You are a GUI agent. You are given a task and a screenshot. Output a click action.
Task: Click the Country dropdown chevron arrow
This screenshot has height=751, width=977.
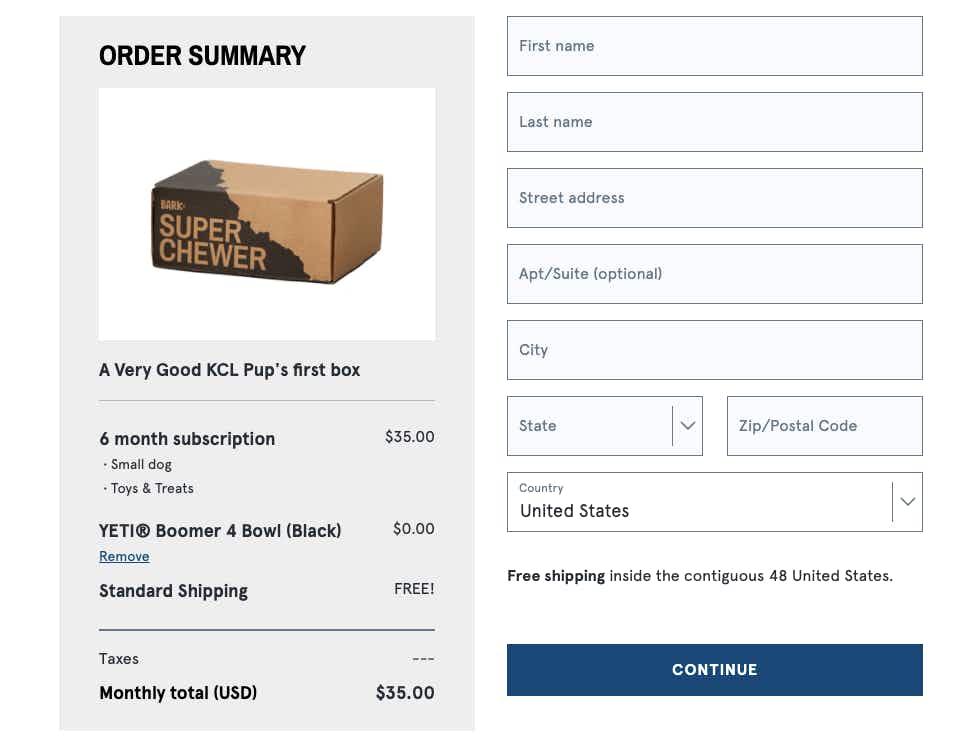907,502
